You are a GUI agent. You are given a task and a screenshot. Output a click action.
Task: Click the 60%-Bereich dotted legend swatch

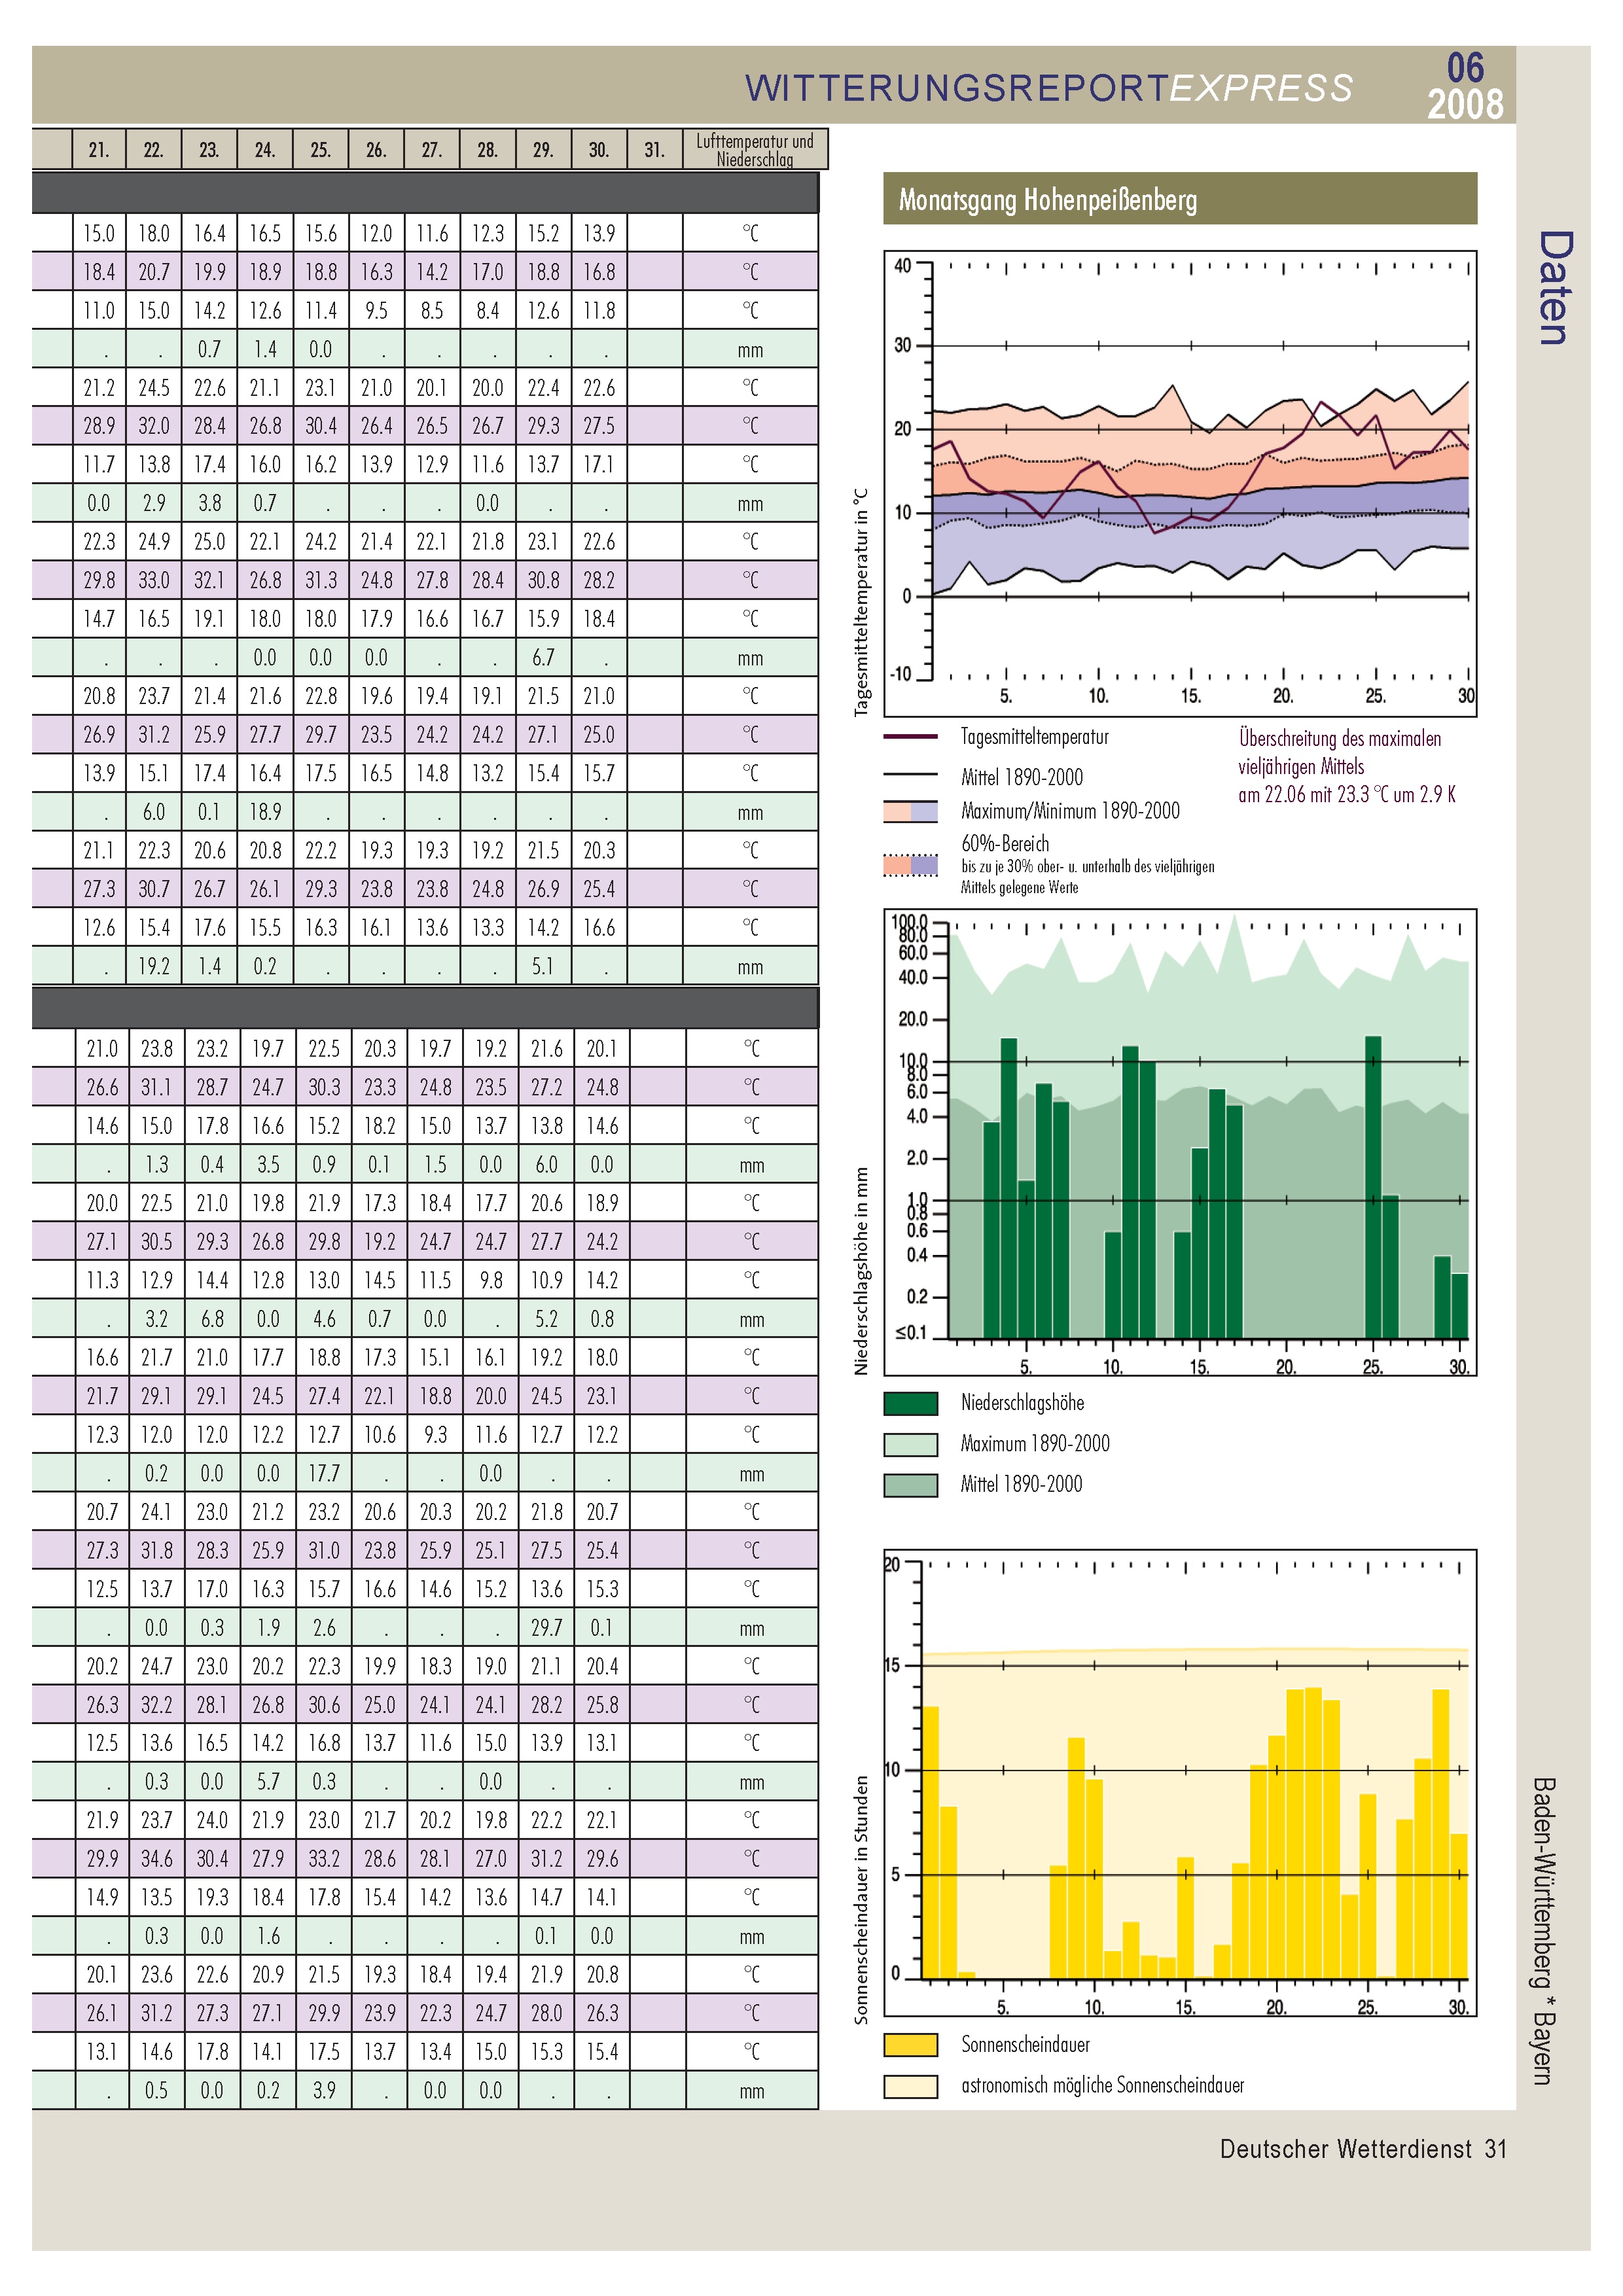pyautogui.click(x=910, y=865)
